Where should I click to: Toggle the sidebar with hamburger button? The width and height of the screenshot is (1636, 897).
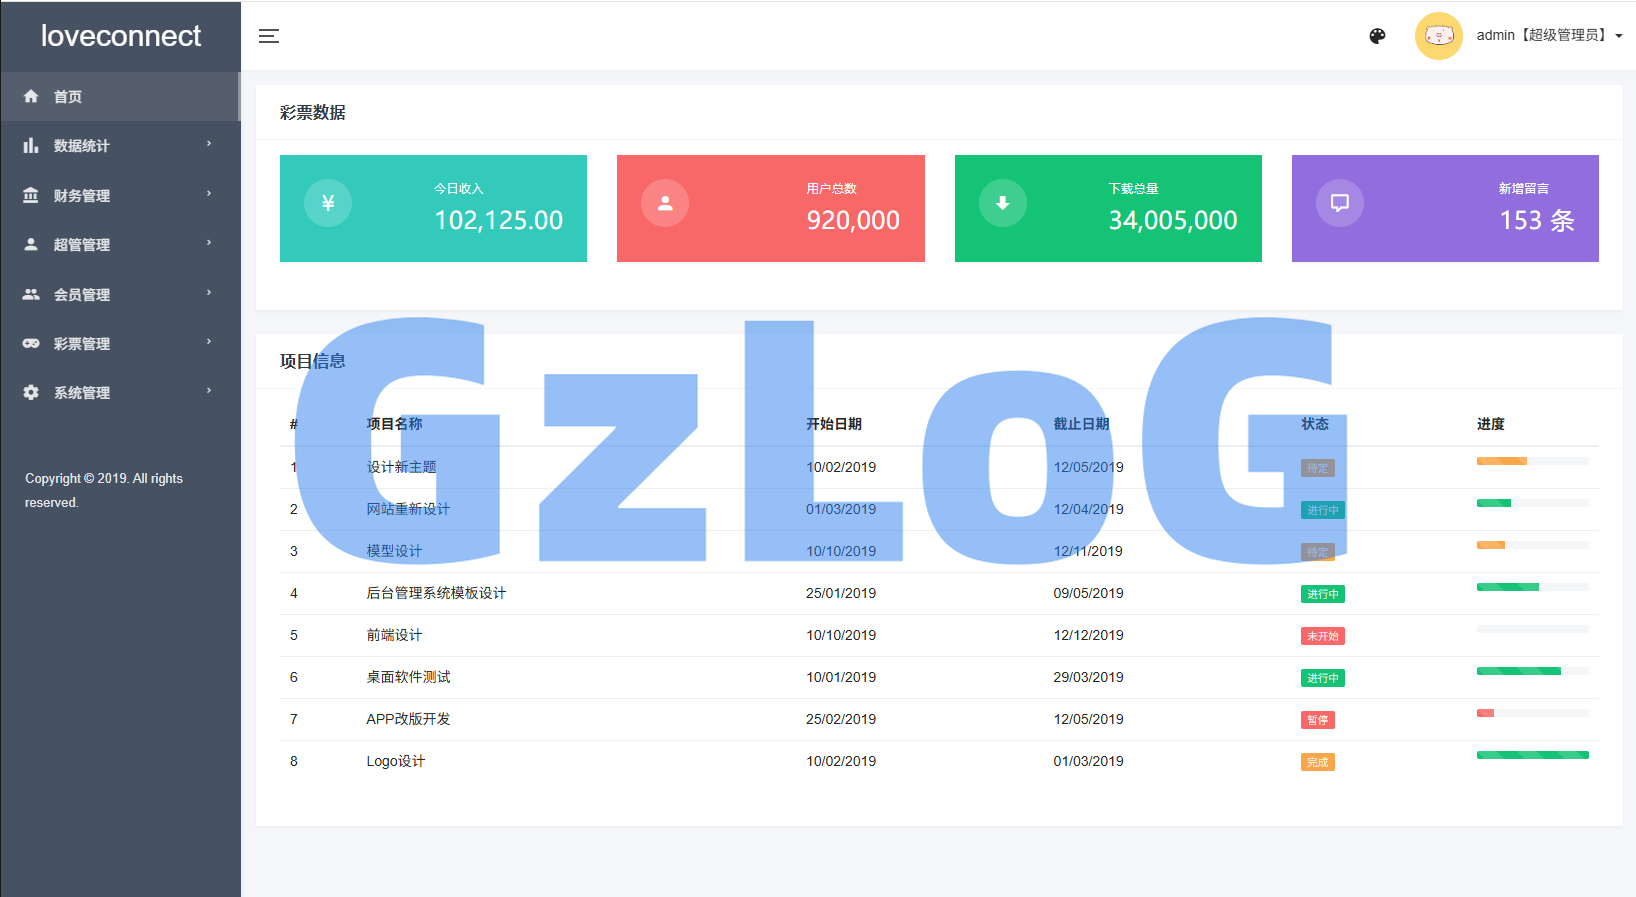pos(269,36)
